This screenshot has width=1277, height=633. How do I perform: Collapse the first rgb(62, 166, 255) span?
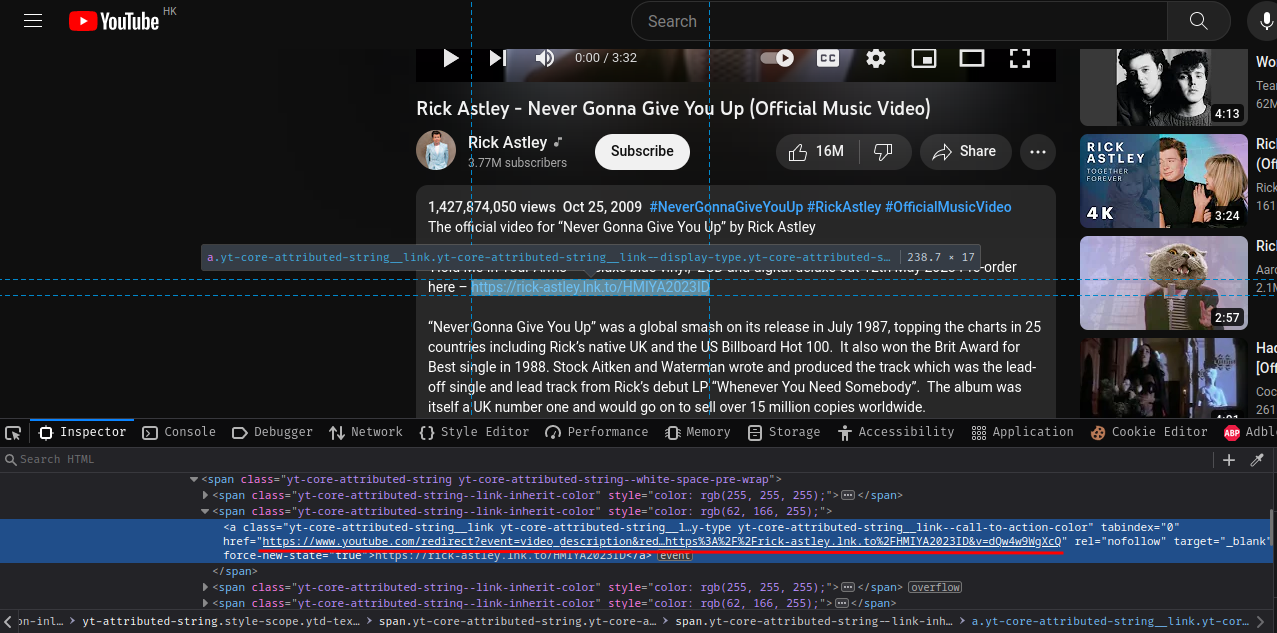click(x=206, y=511)
